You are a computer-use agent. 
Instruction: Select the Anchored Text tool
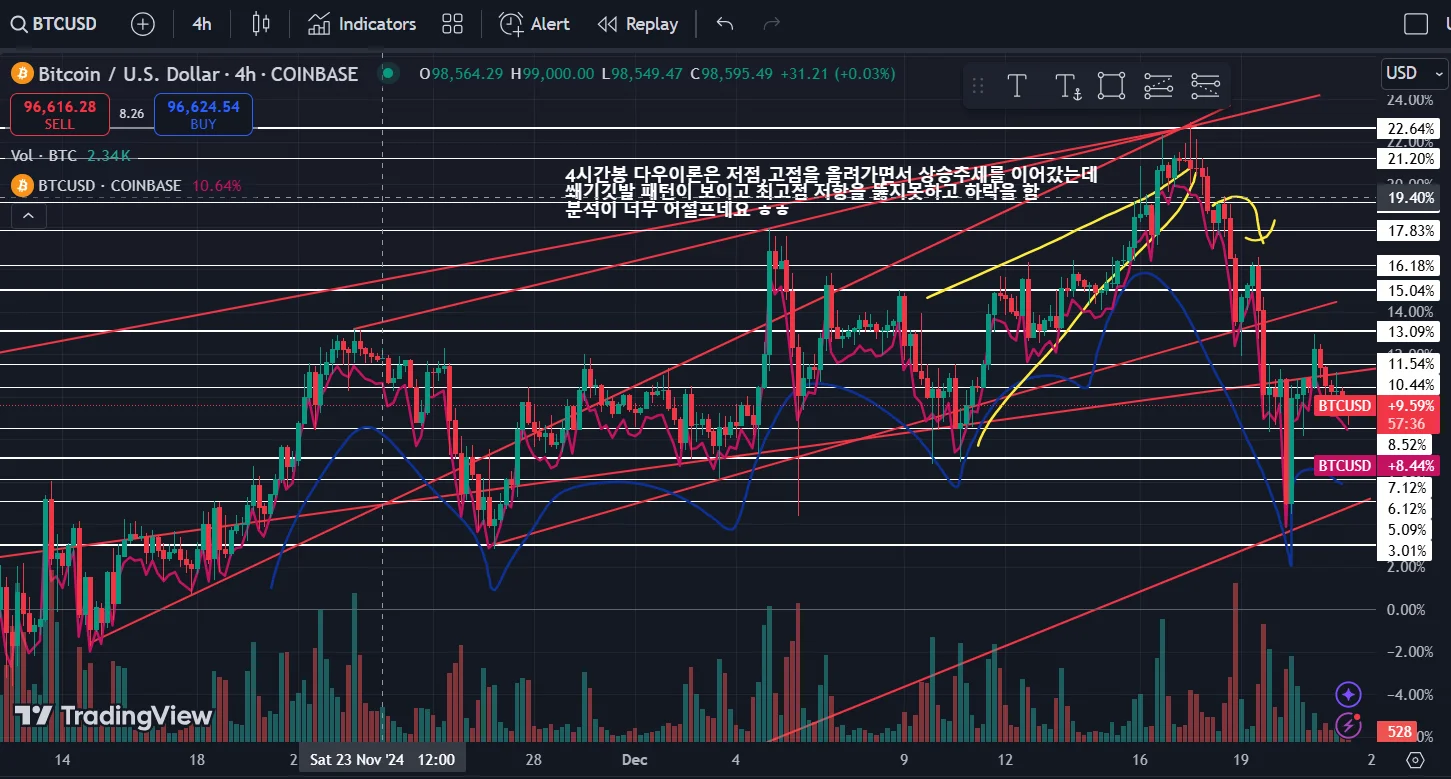(x=1068, y=86)
